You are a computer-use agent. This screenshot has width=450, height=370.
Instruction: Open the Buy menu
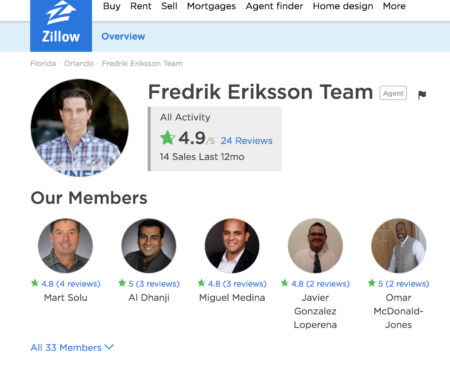[112, 6]
